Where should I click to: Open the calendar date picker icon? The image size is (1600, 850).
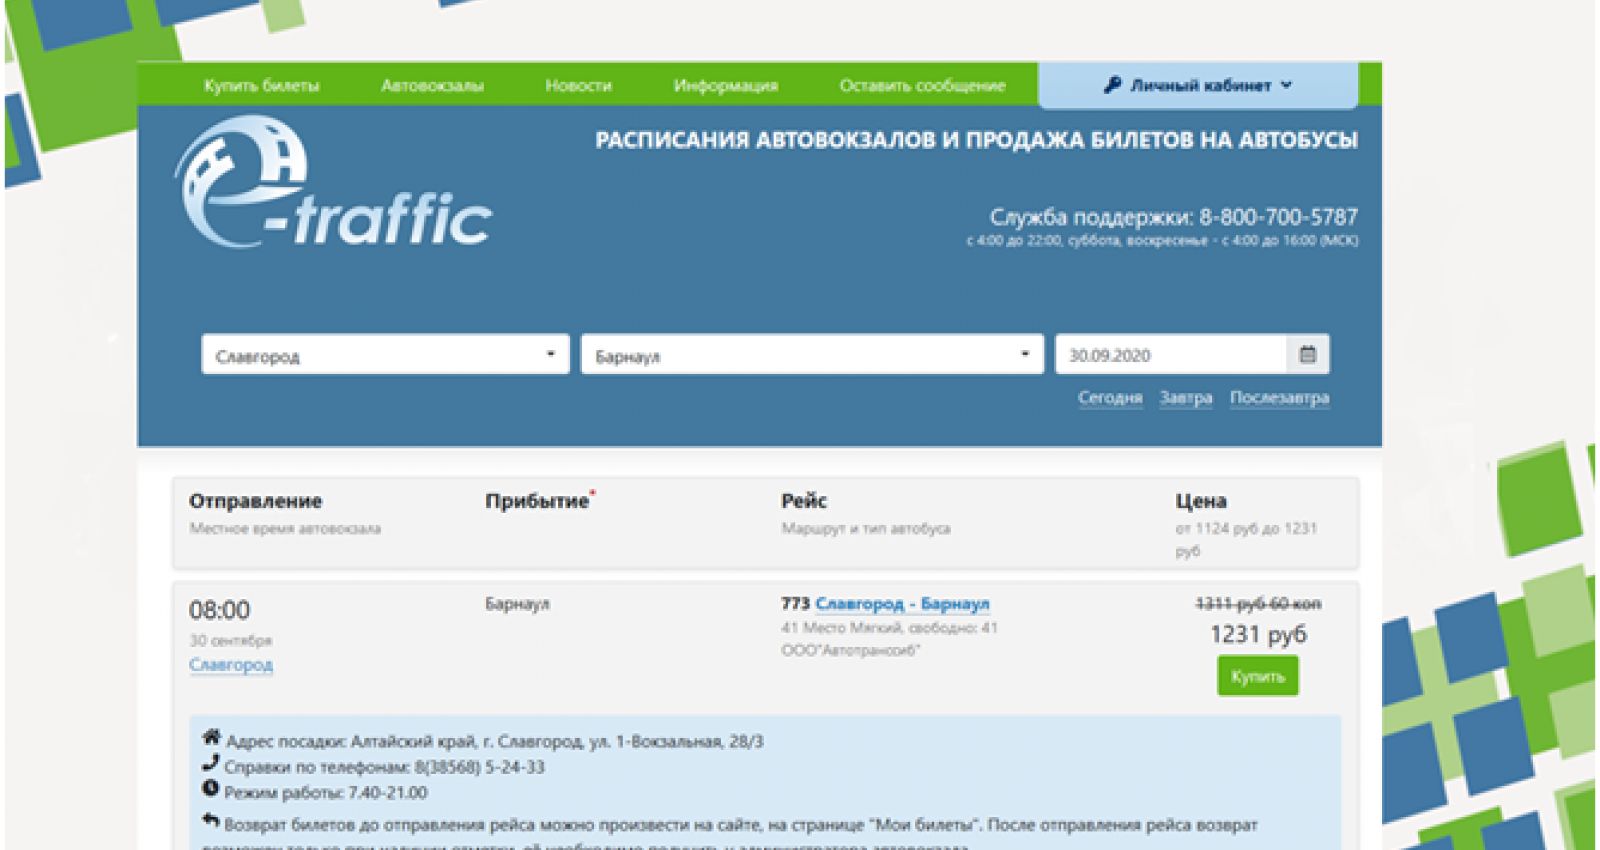click(x=1307, y=355)
